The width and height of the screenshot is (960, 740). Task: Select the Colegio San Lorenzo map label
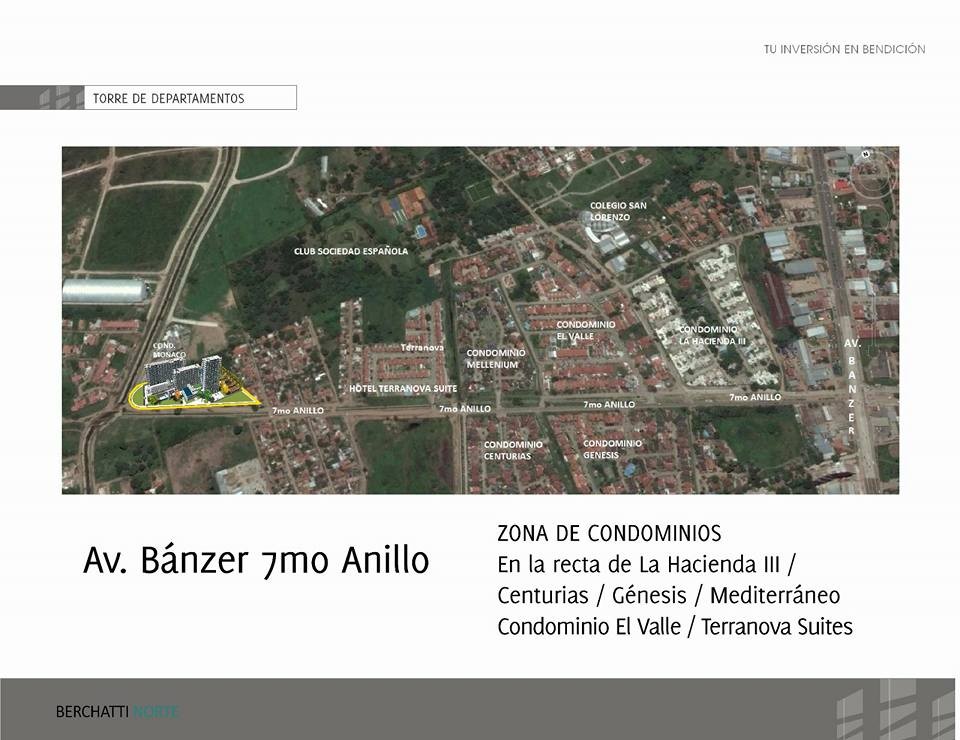tap(618, 210)
